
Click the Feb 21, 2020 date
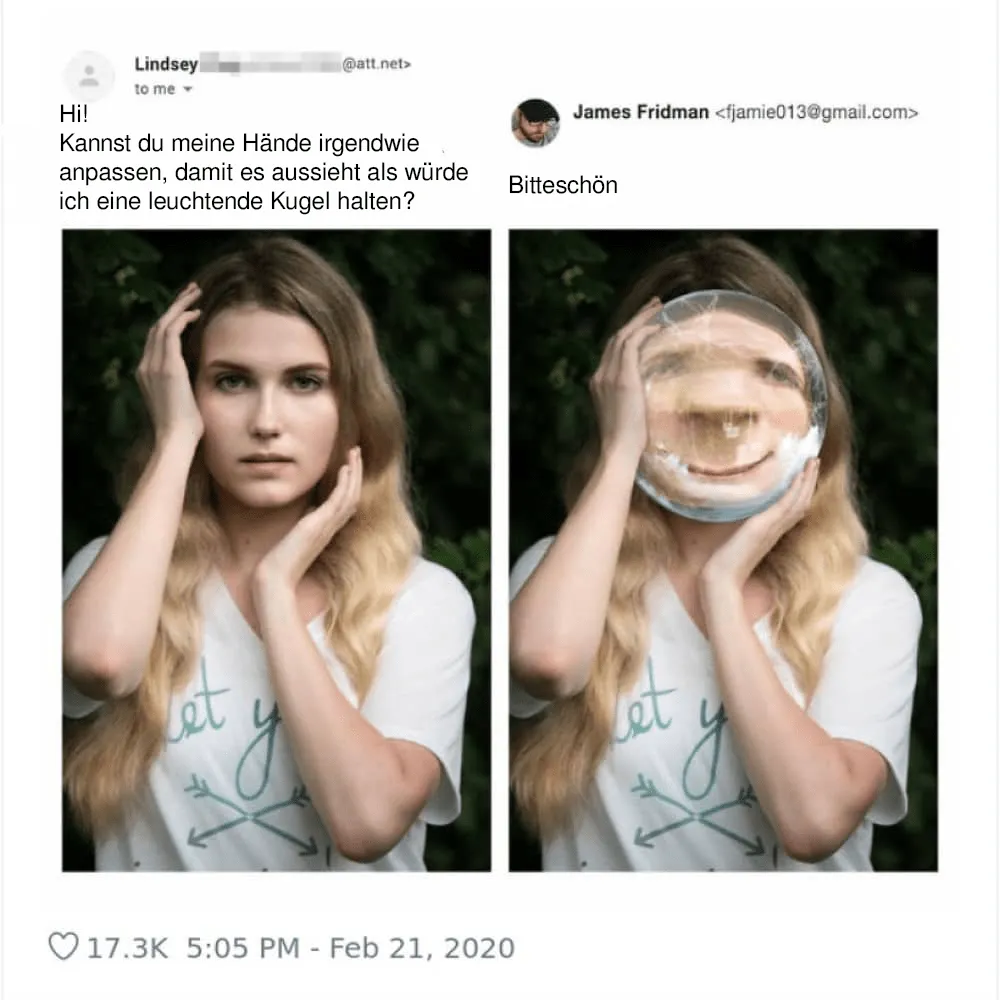click(x=422, y=948)
